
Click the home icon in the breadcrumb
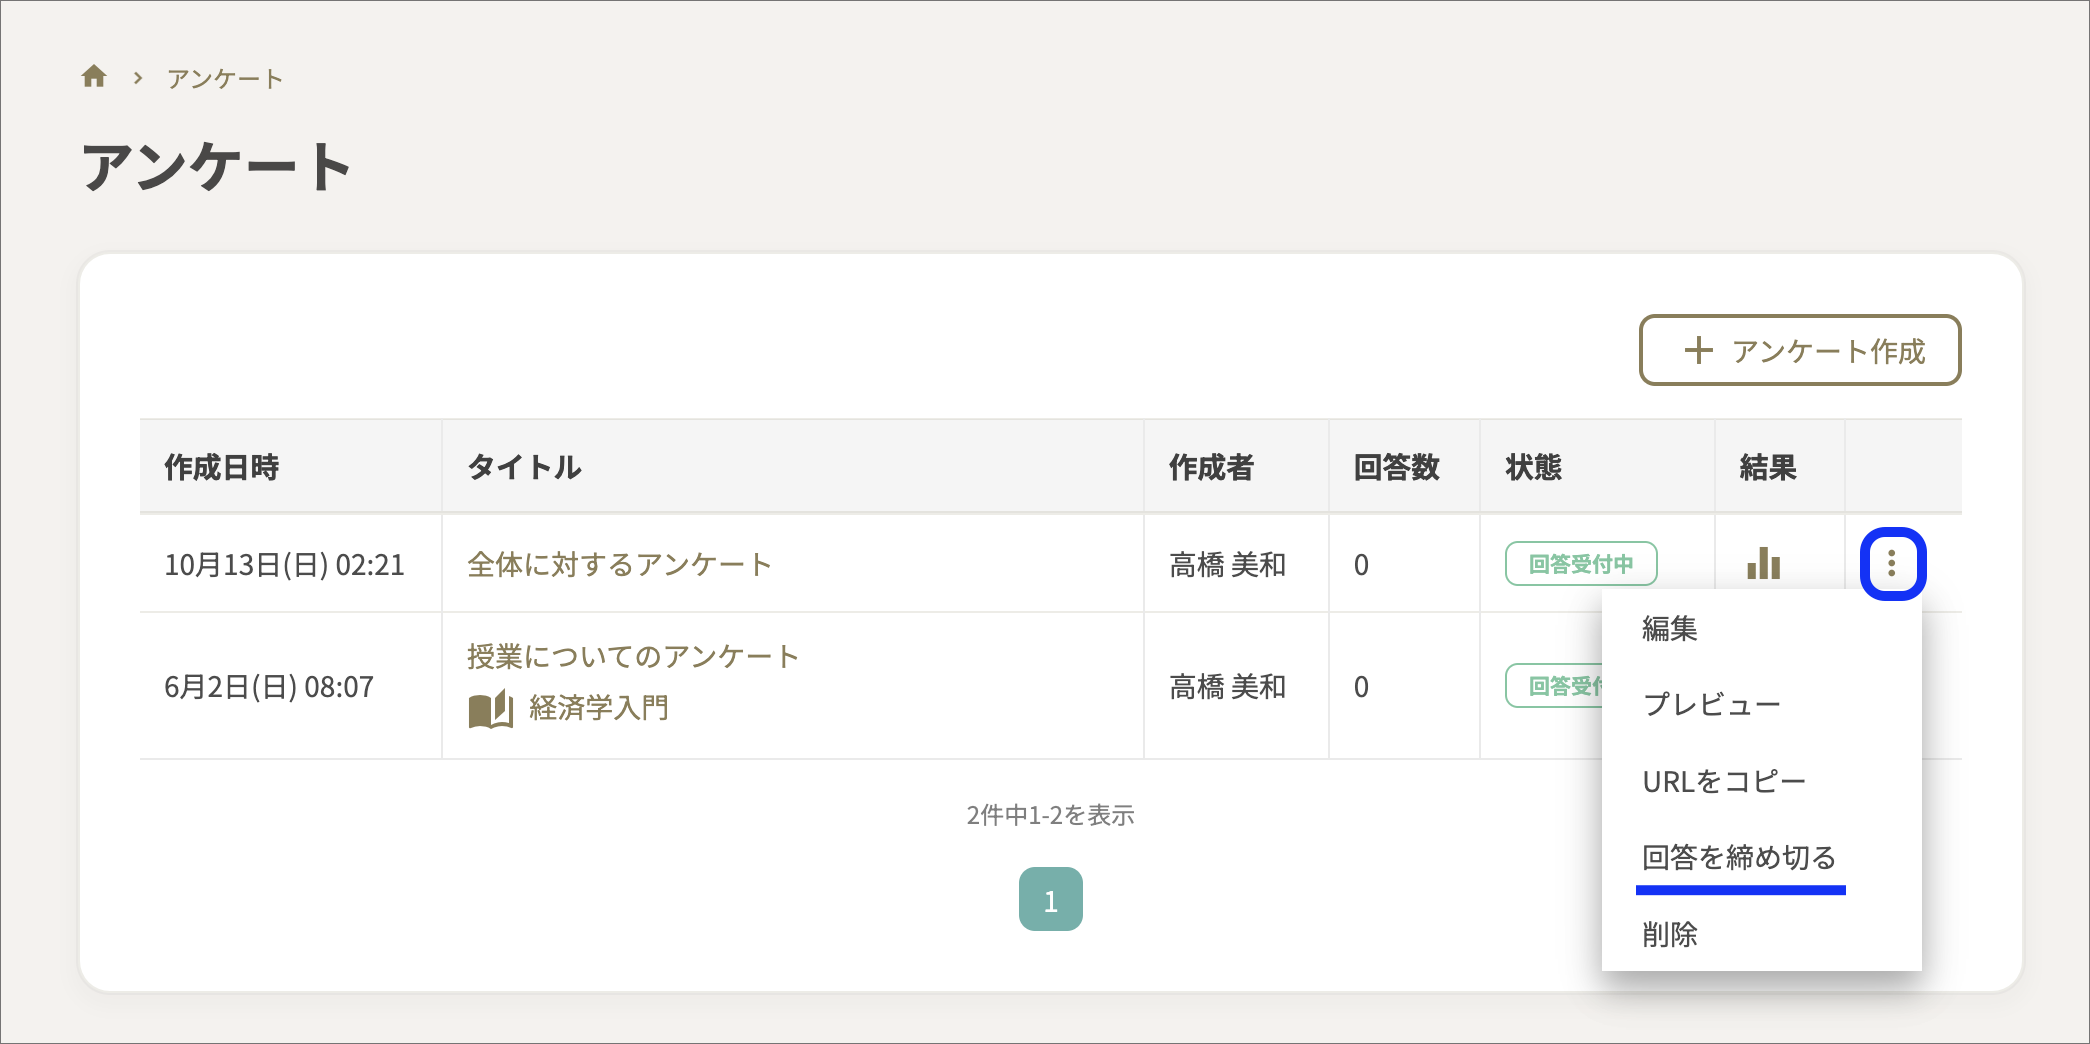click(95, 77)
